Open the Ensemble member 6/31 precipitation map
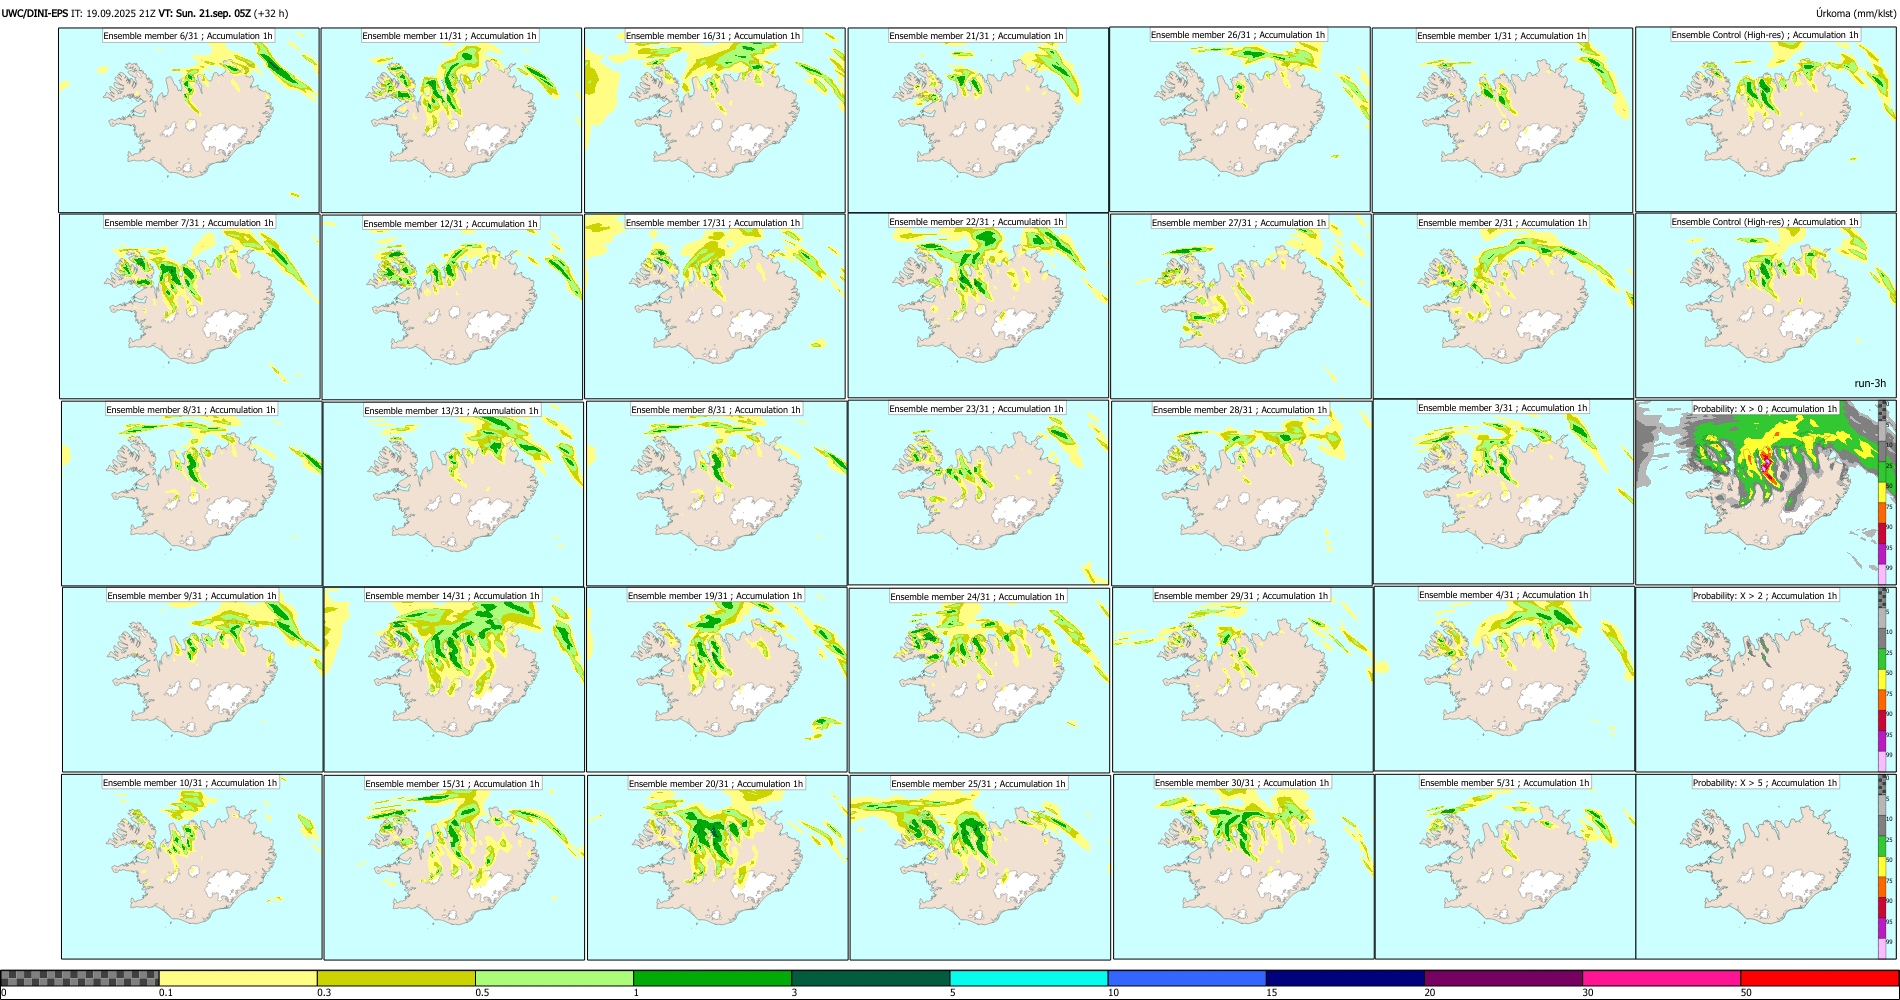 click(189, 120)
